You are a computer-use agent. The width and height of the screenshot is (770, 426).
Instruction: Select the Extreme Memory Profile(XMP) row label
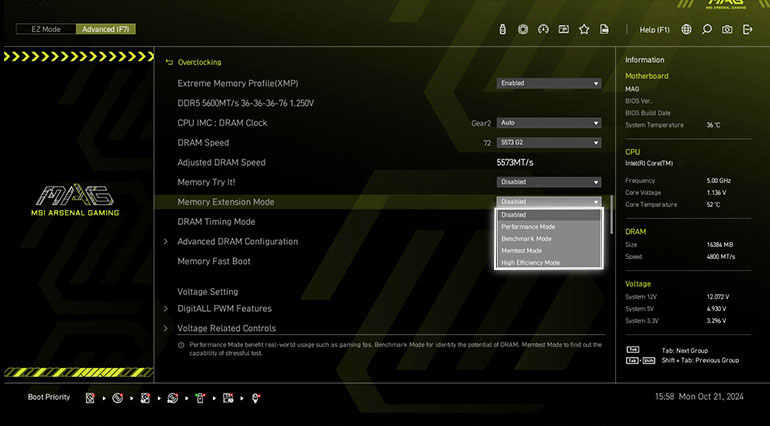tap(238, 84)
